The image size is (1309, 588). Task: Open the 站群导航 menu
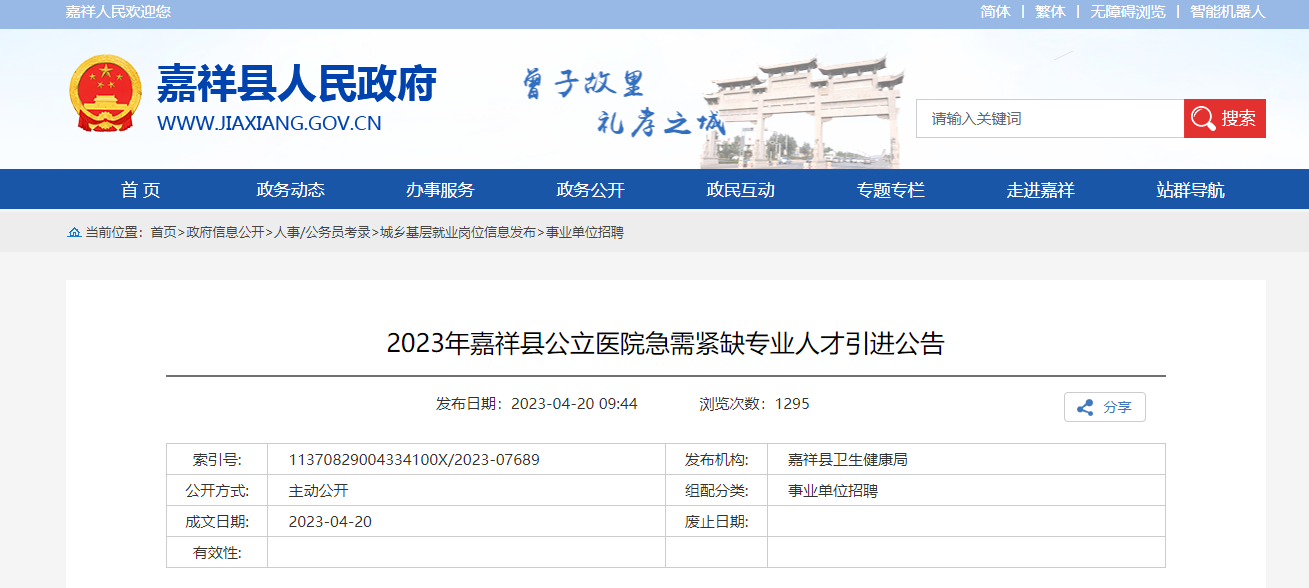tap(1190, 190)
